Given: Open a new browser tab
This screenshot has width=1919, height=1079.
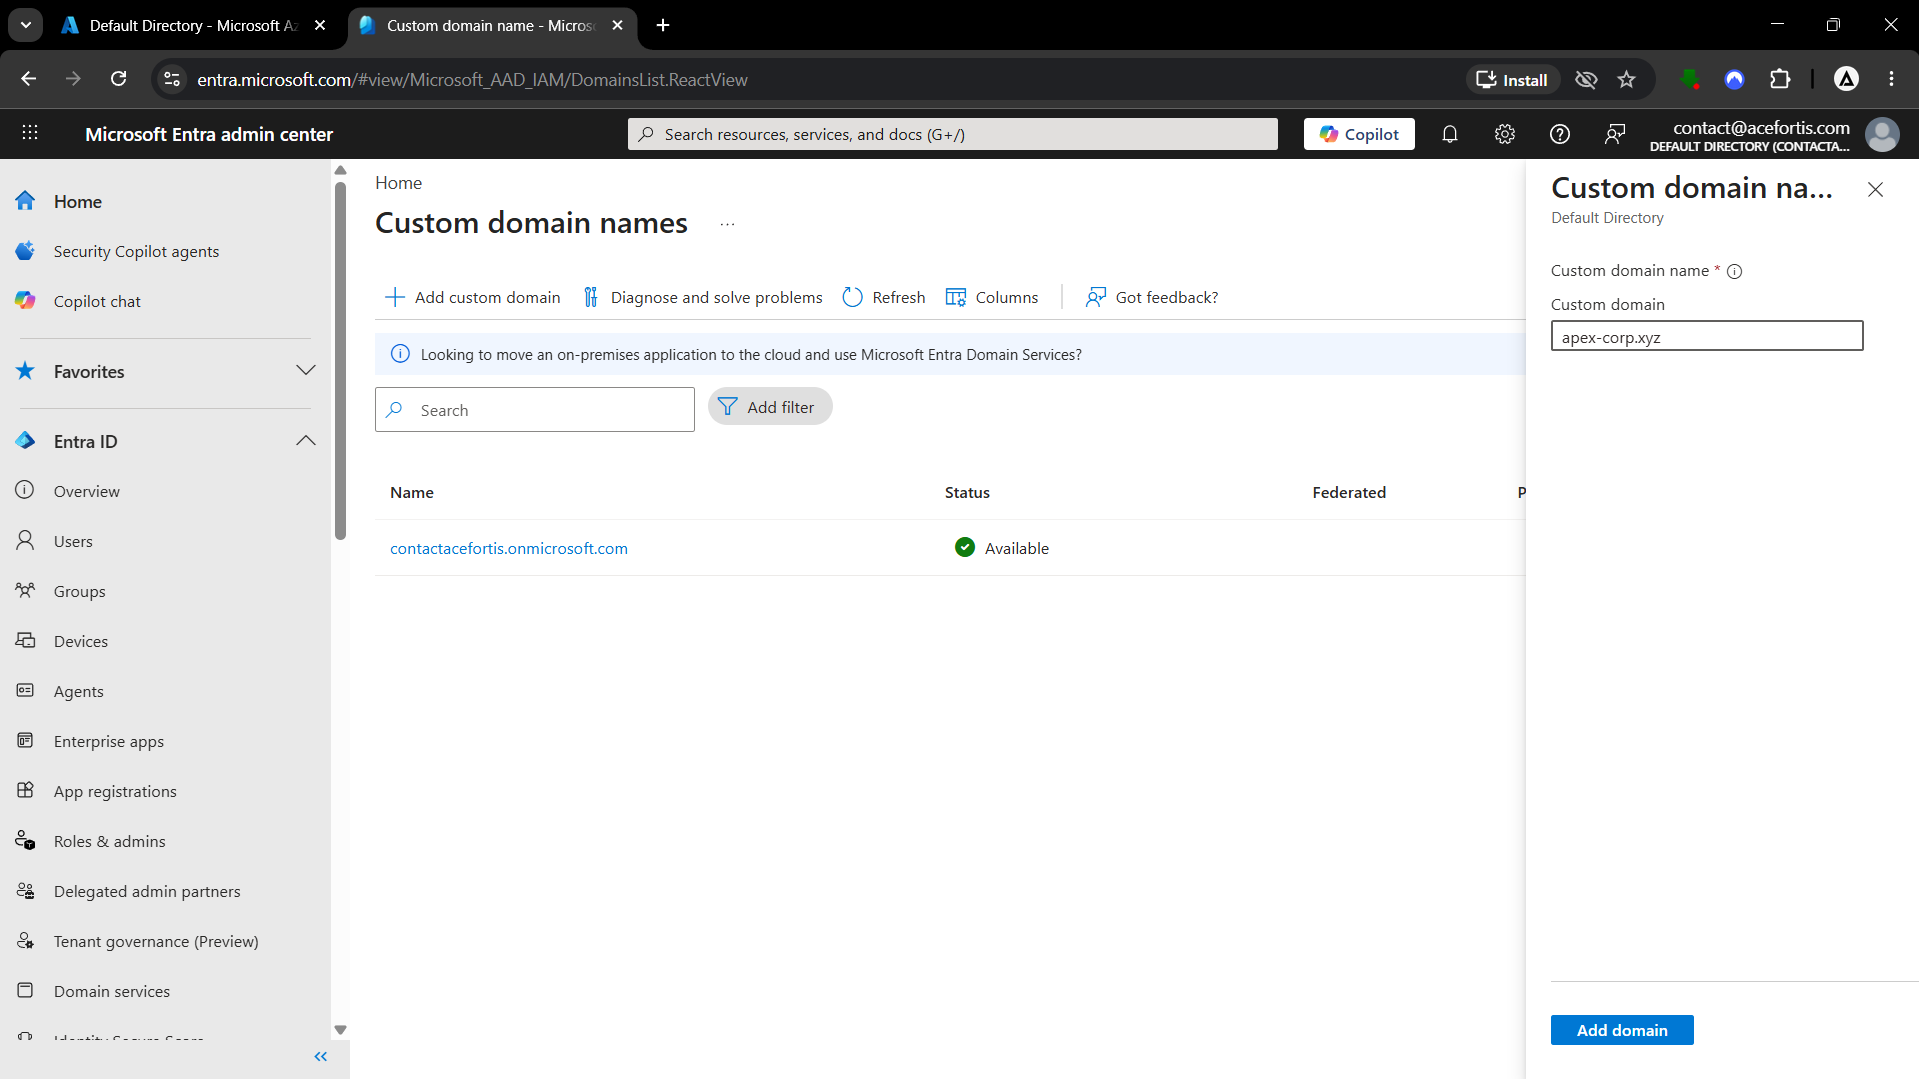Looking at the screenshot, I should pos(663,25).
